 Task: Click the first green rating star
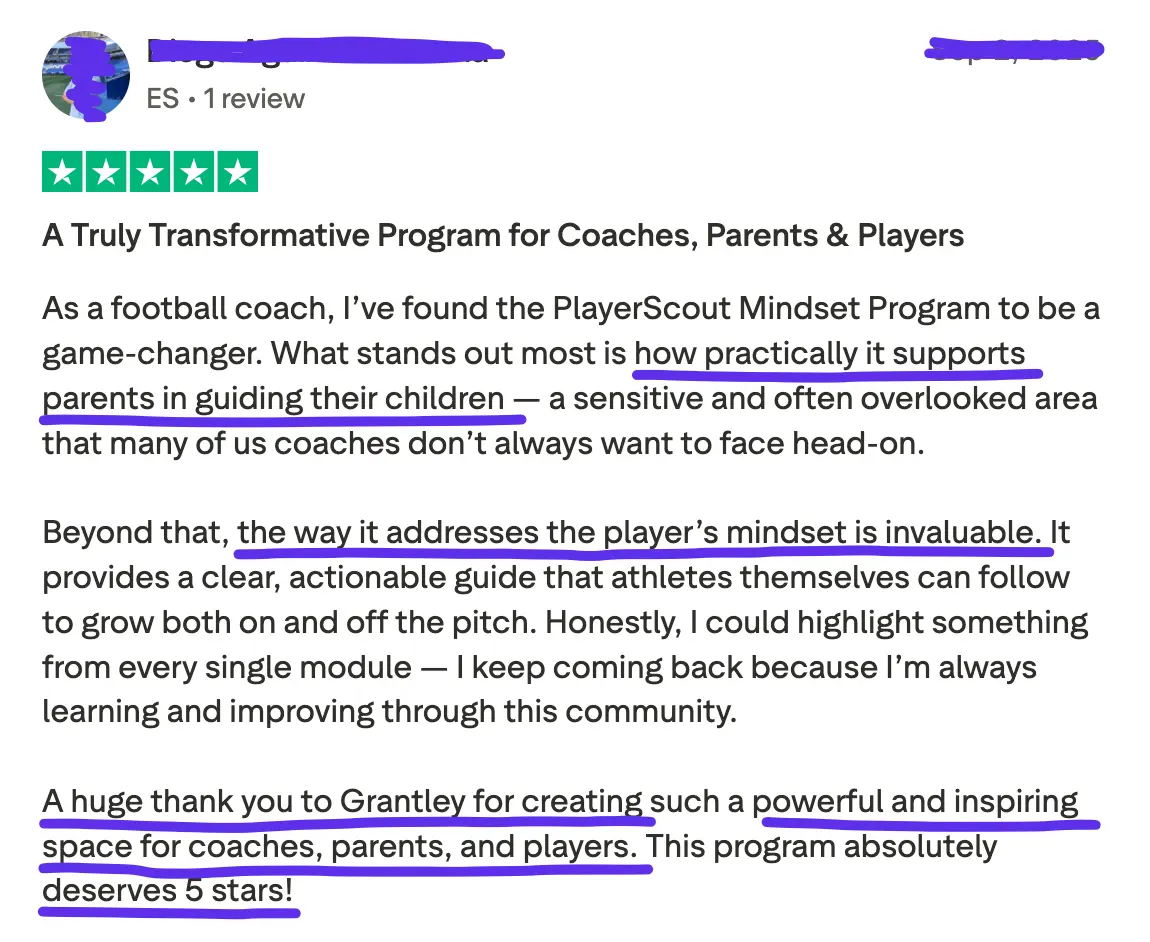(63, 172)
